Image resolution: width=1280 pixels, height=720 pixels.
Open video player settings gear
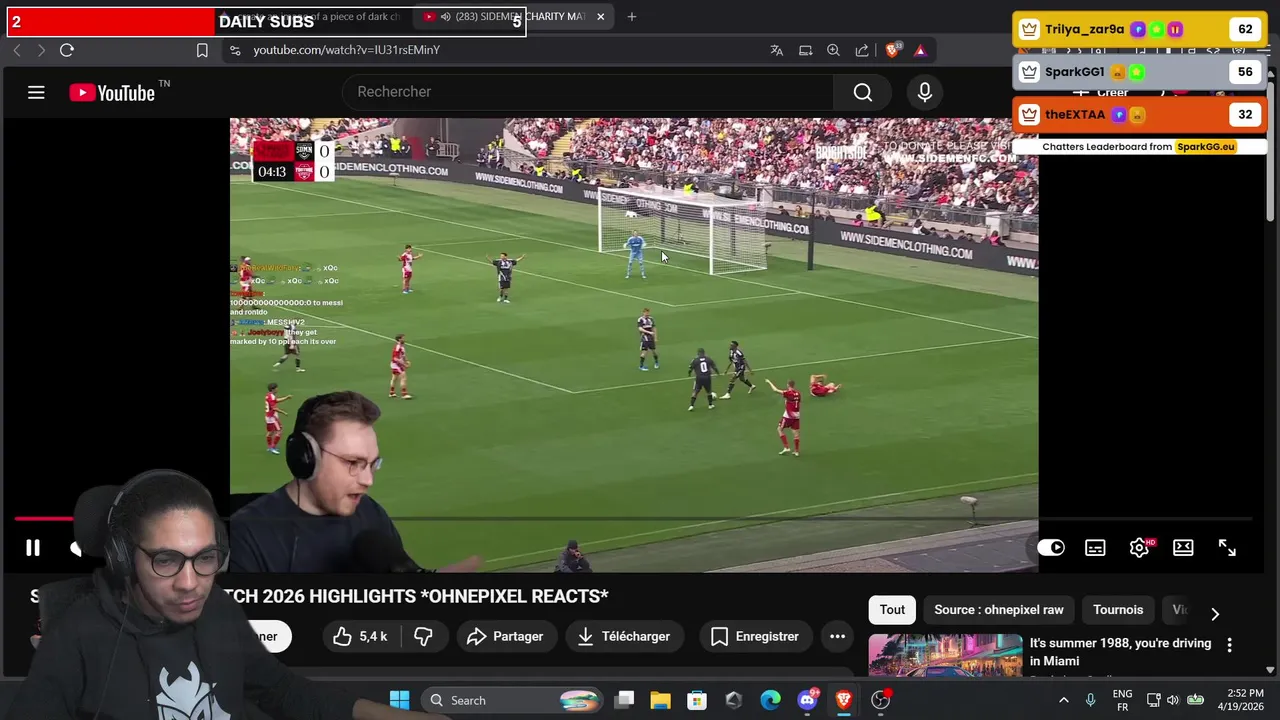point(1139,548)
